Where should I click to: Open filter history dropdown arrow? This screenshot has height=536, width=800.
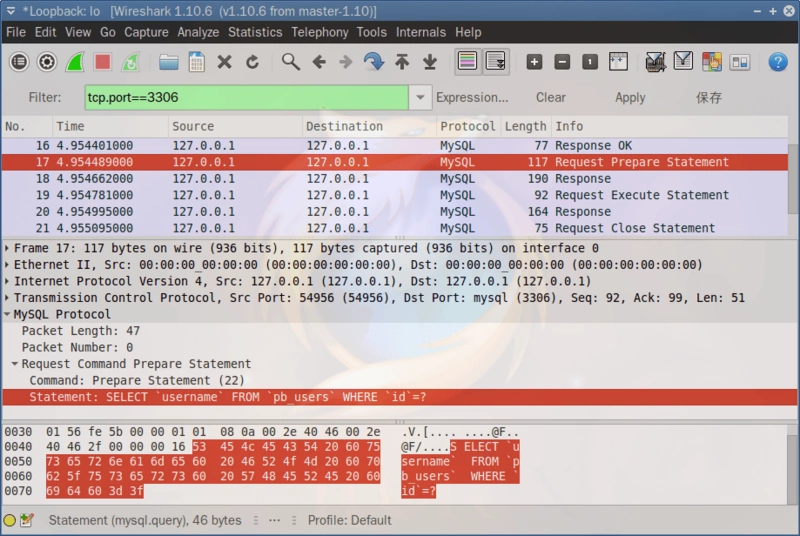tap(420, 97)
